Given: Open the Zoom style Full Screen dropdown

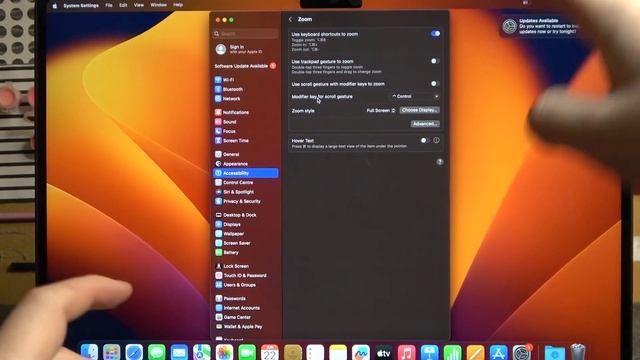Looking at the screenshot, I should [x=380, y=111].
